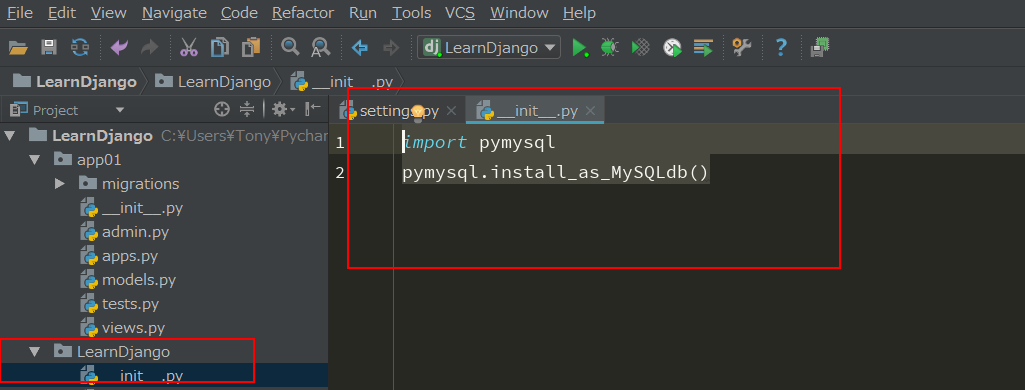Open Settings via the wrench icon
Viewport: 1025px width, 390px height.
742,47
